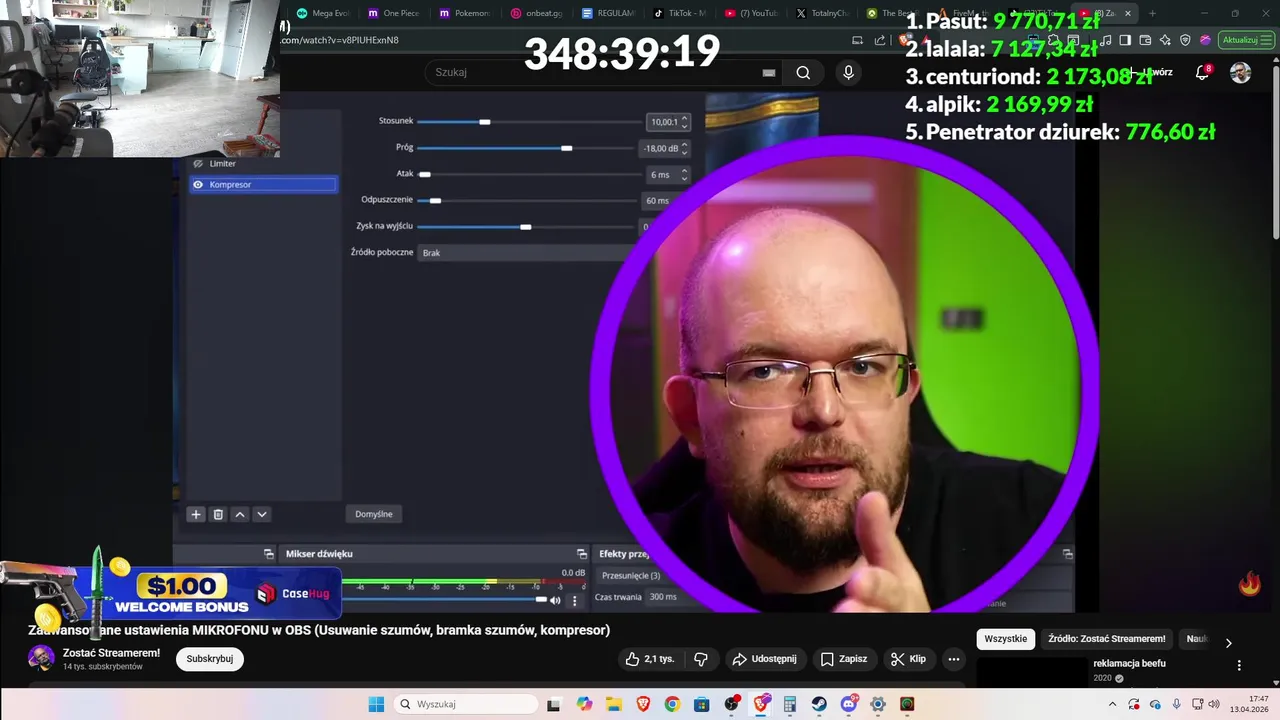Viewport: 1280px width, 720px height.
Task: Click Klip button
Action: pos(908,659)
